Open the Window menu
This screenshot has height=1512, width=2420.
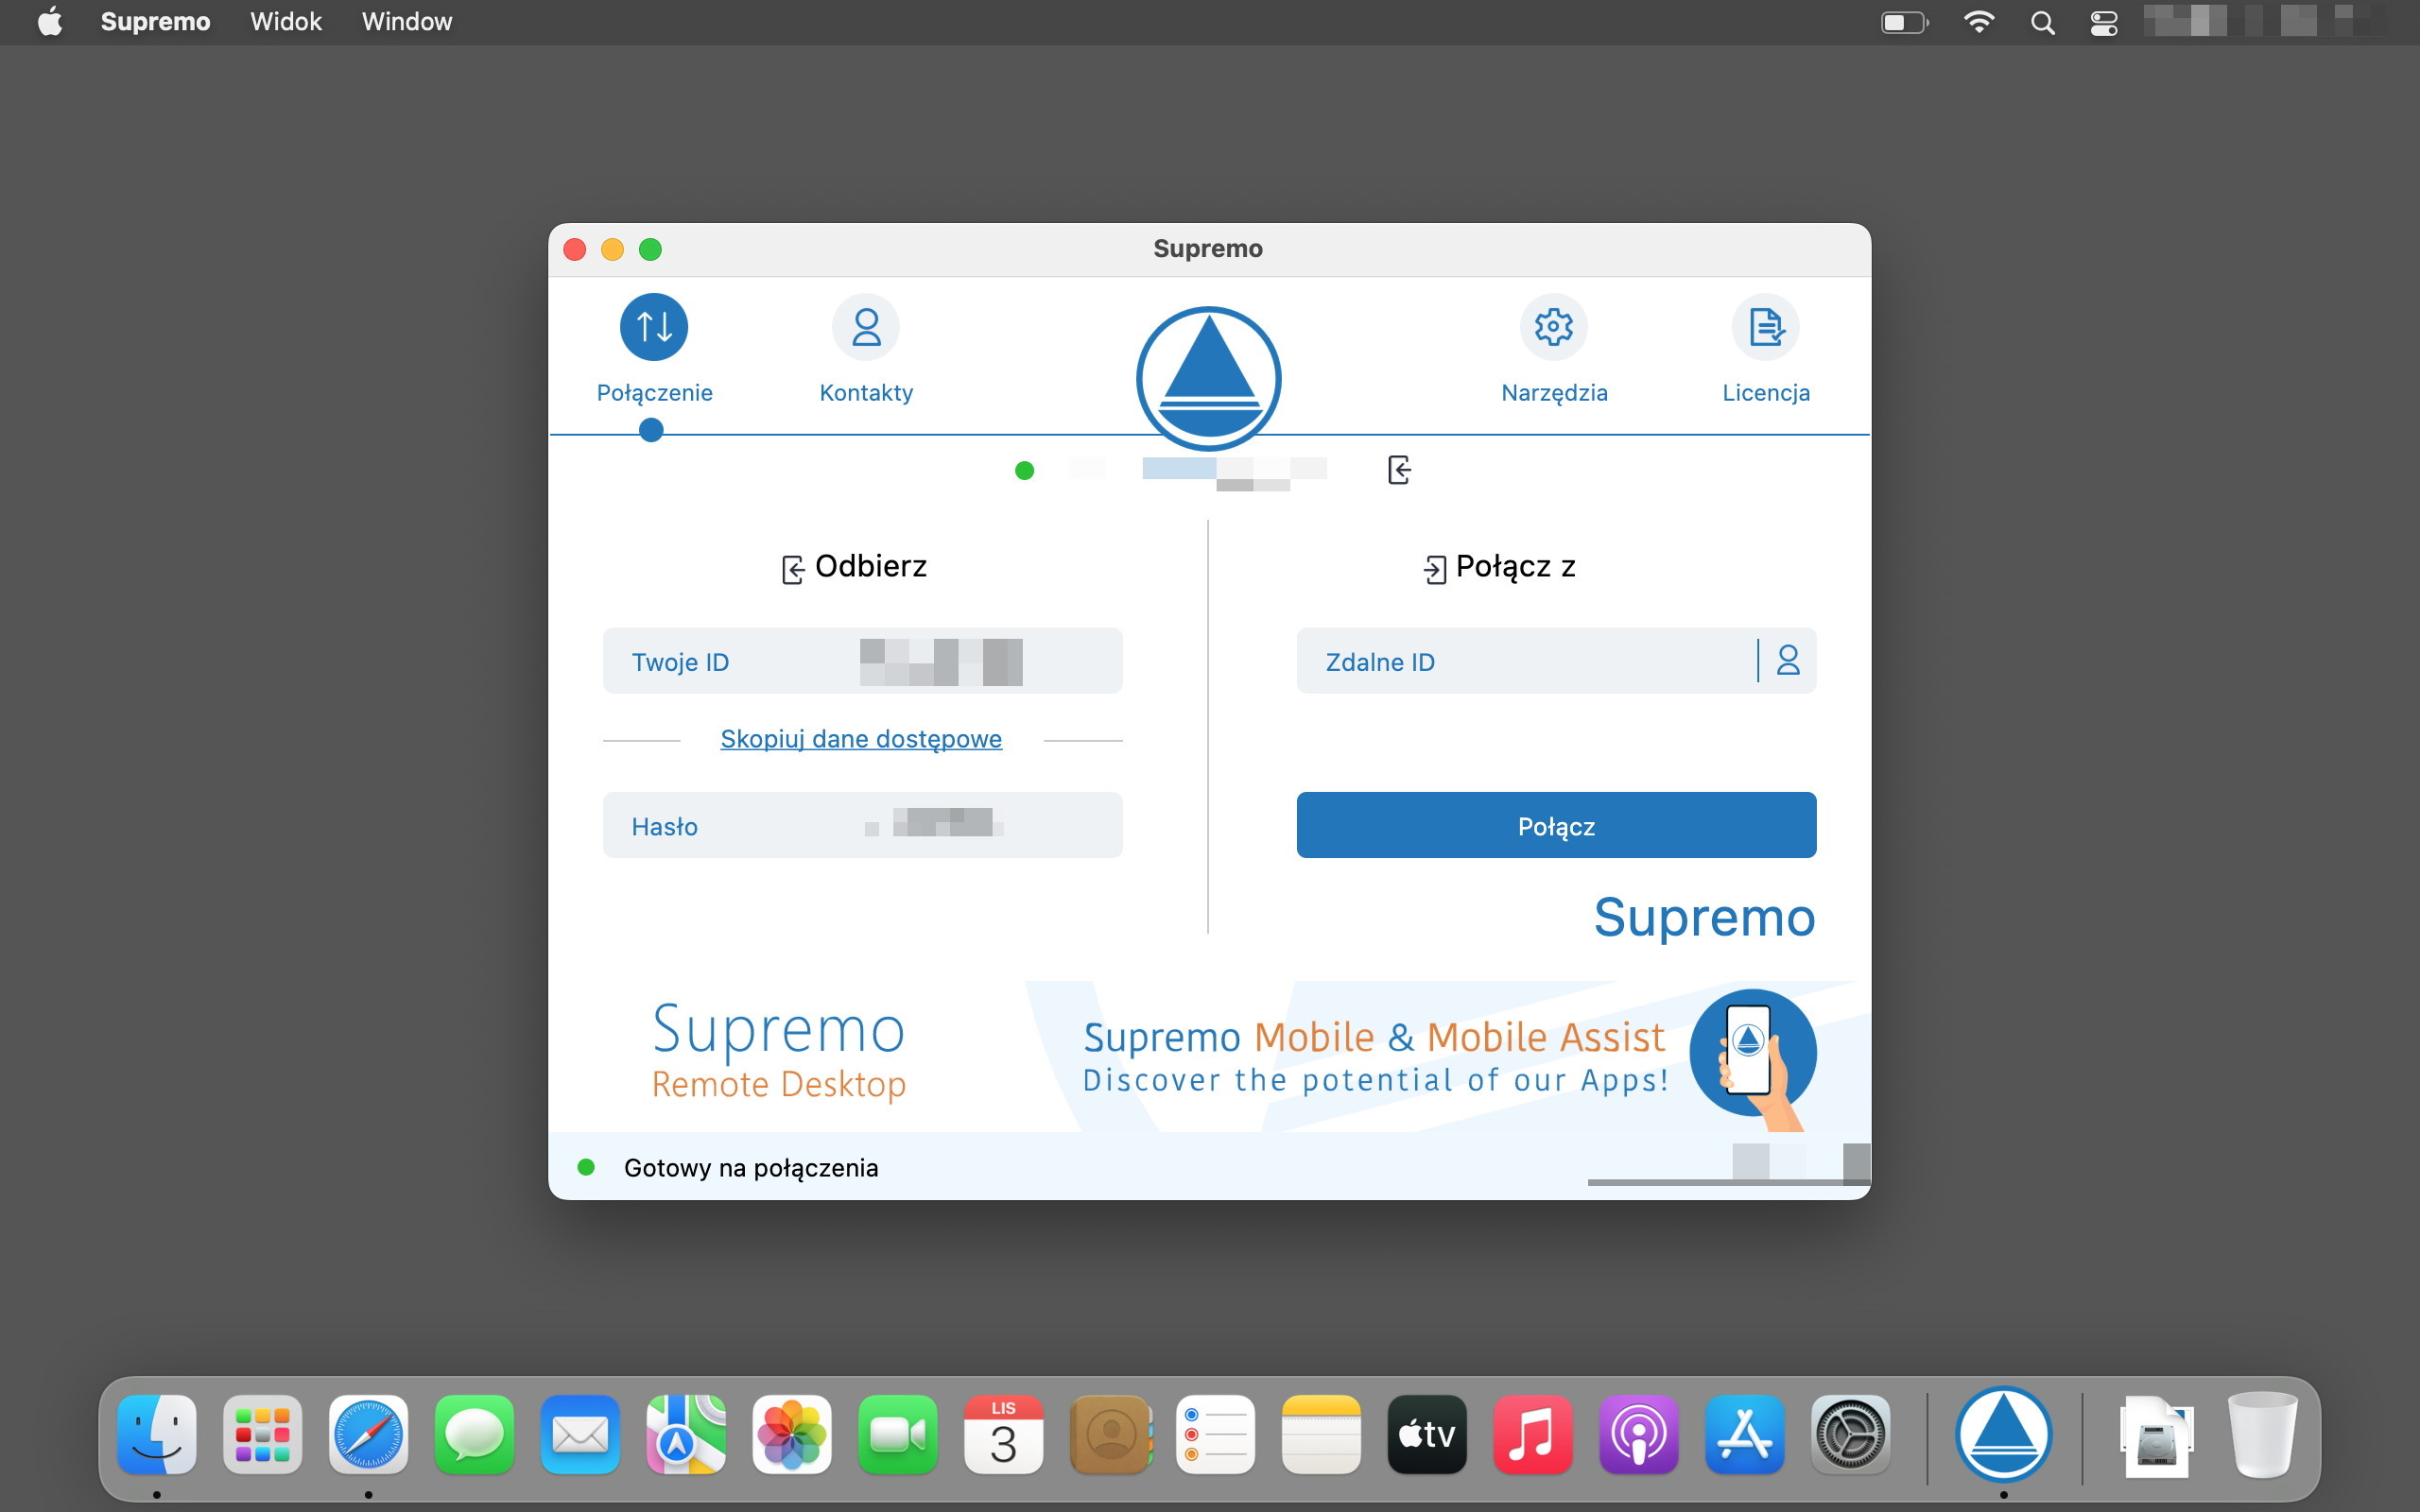(407, 22)
